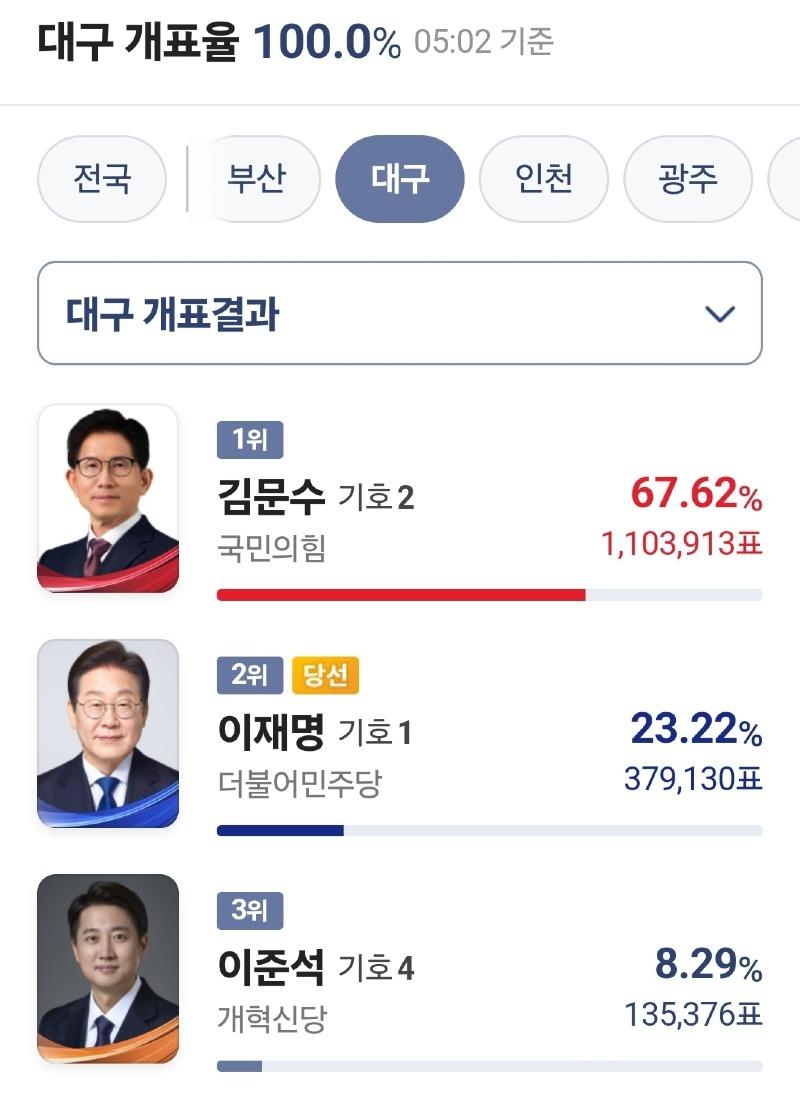Open the 인천 region tab
Viewport: 800px width, 1094px height.
544,179
